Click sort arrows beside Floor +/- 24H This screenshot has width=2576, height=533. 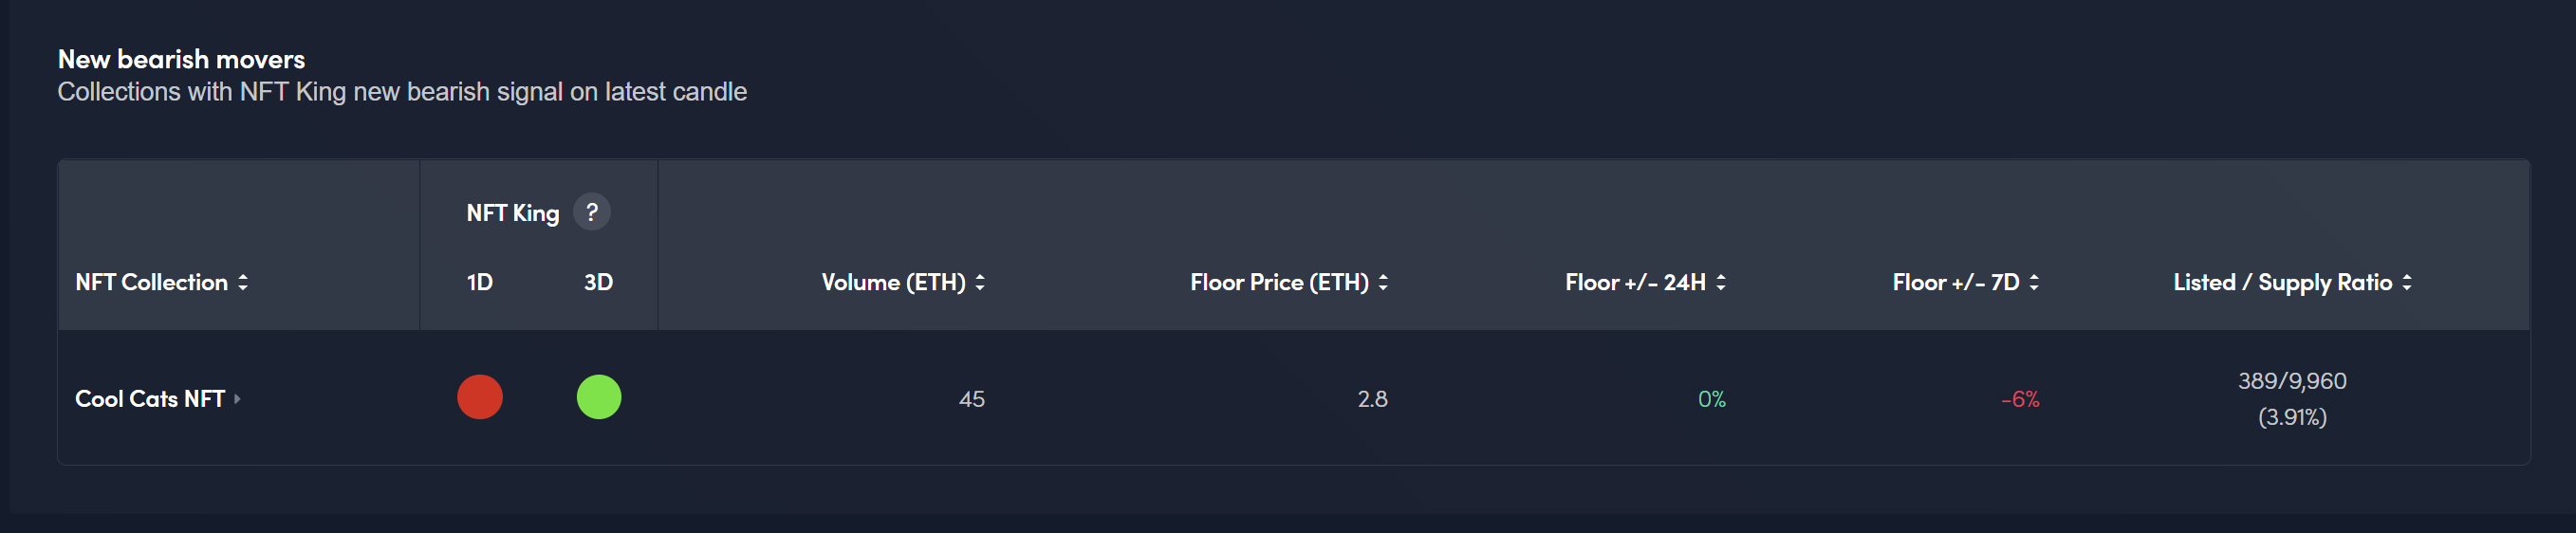click(1721, 283)
